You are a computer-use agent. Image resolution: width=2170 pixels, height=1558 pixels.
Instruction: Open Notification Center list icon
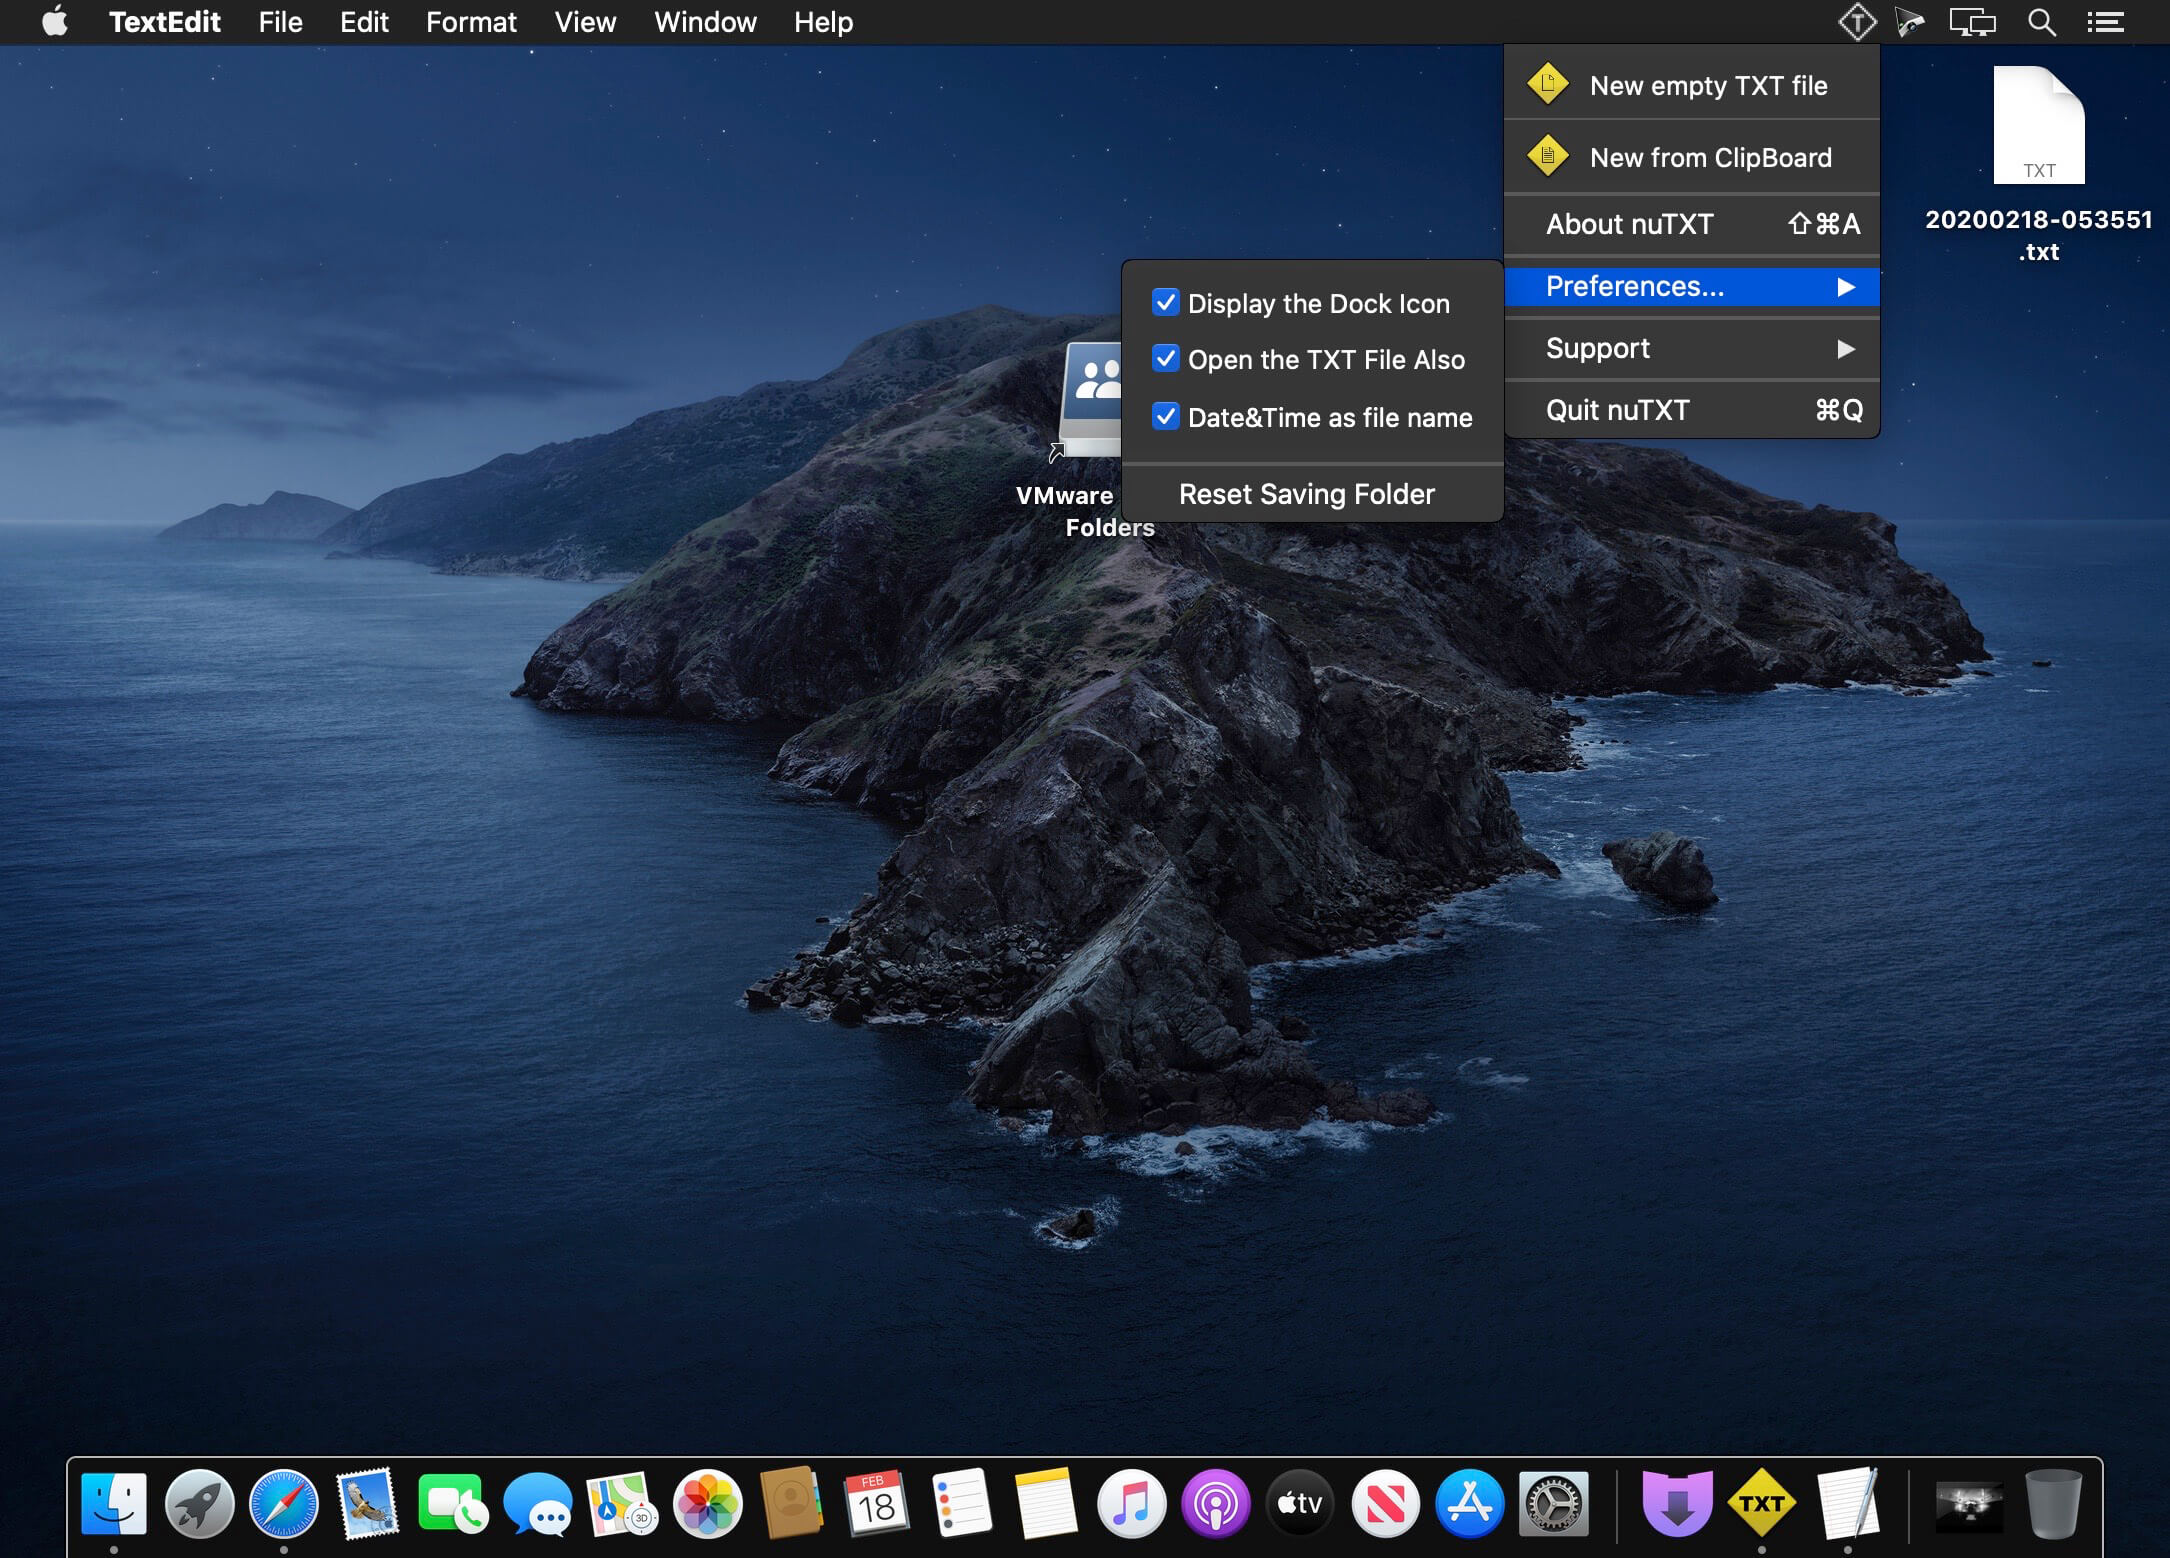[x=2105, y=22]
